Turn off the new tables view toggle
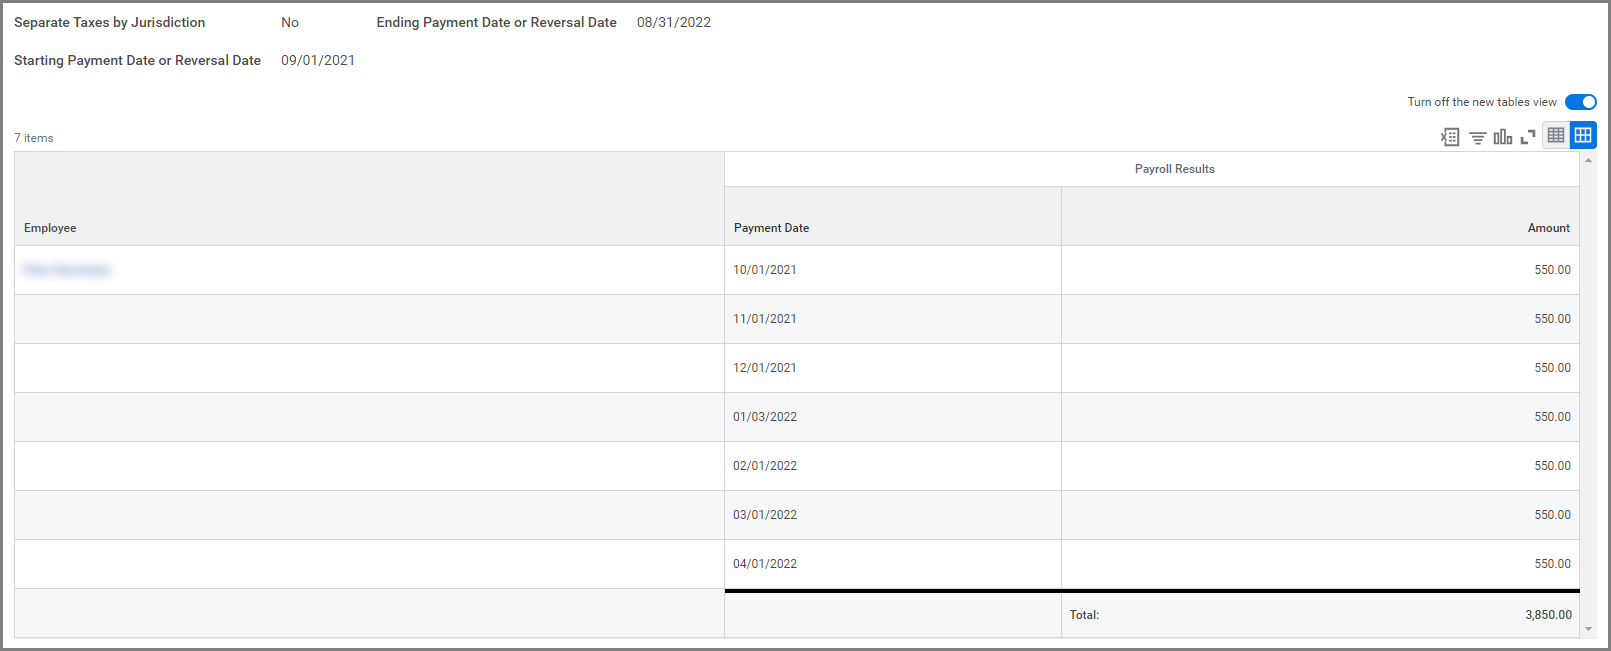Image resolution: width=1611 pixels, height=651 pixels. click(1581, 102)
